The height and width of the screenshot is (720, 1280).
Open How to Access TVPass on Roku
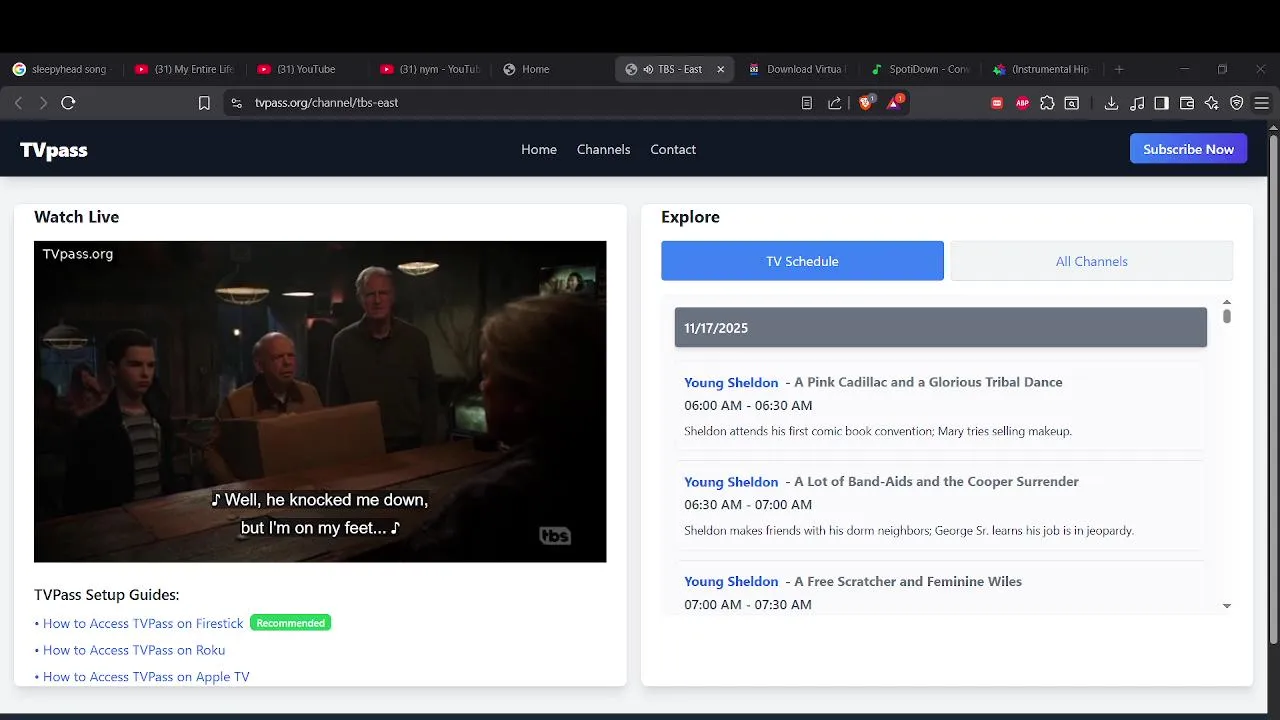(134, 650)
